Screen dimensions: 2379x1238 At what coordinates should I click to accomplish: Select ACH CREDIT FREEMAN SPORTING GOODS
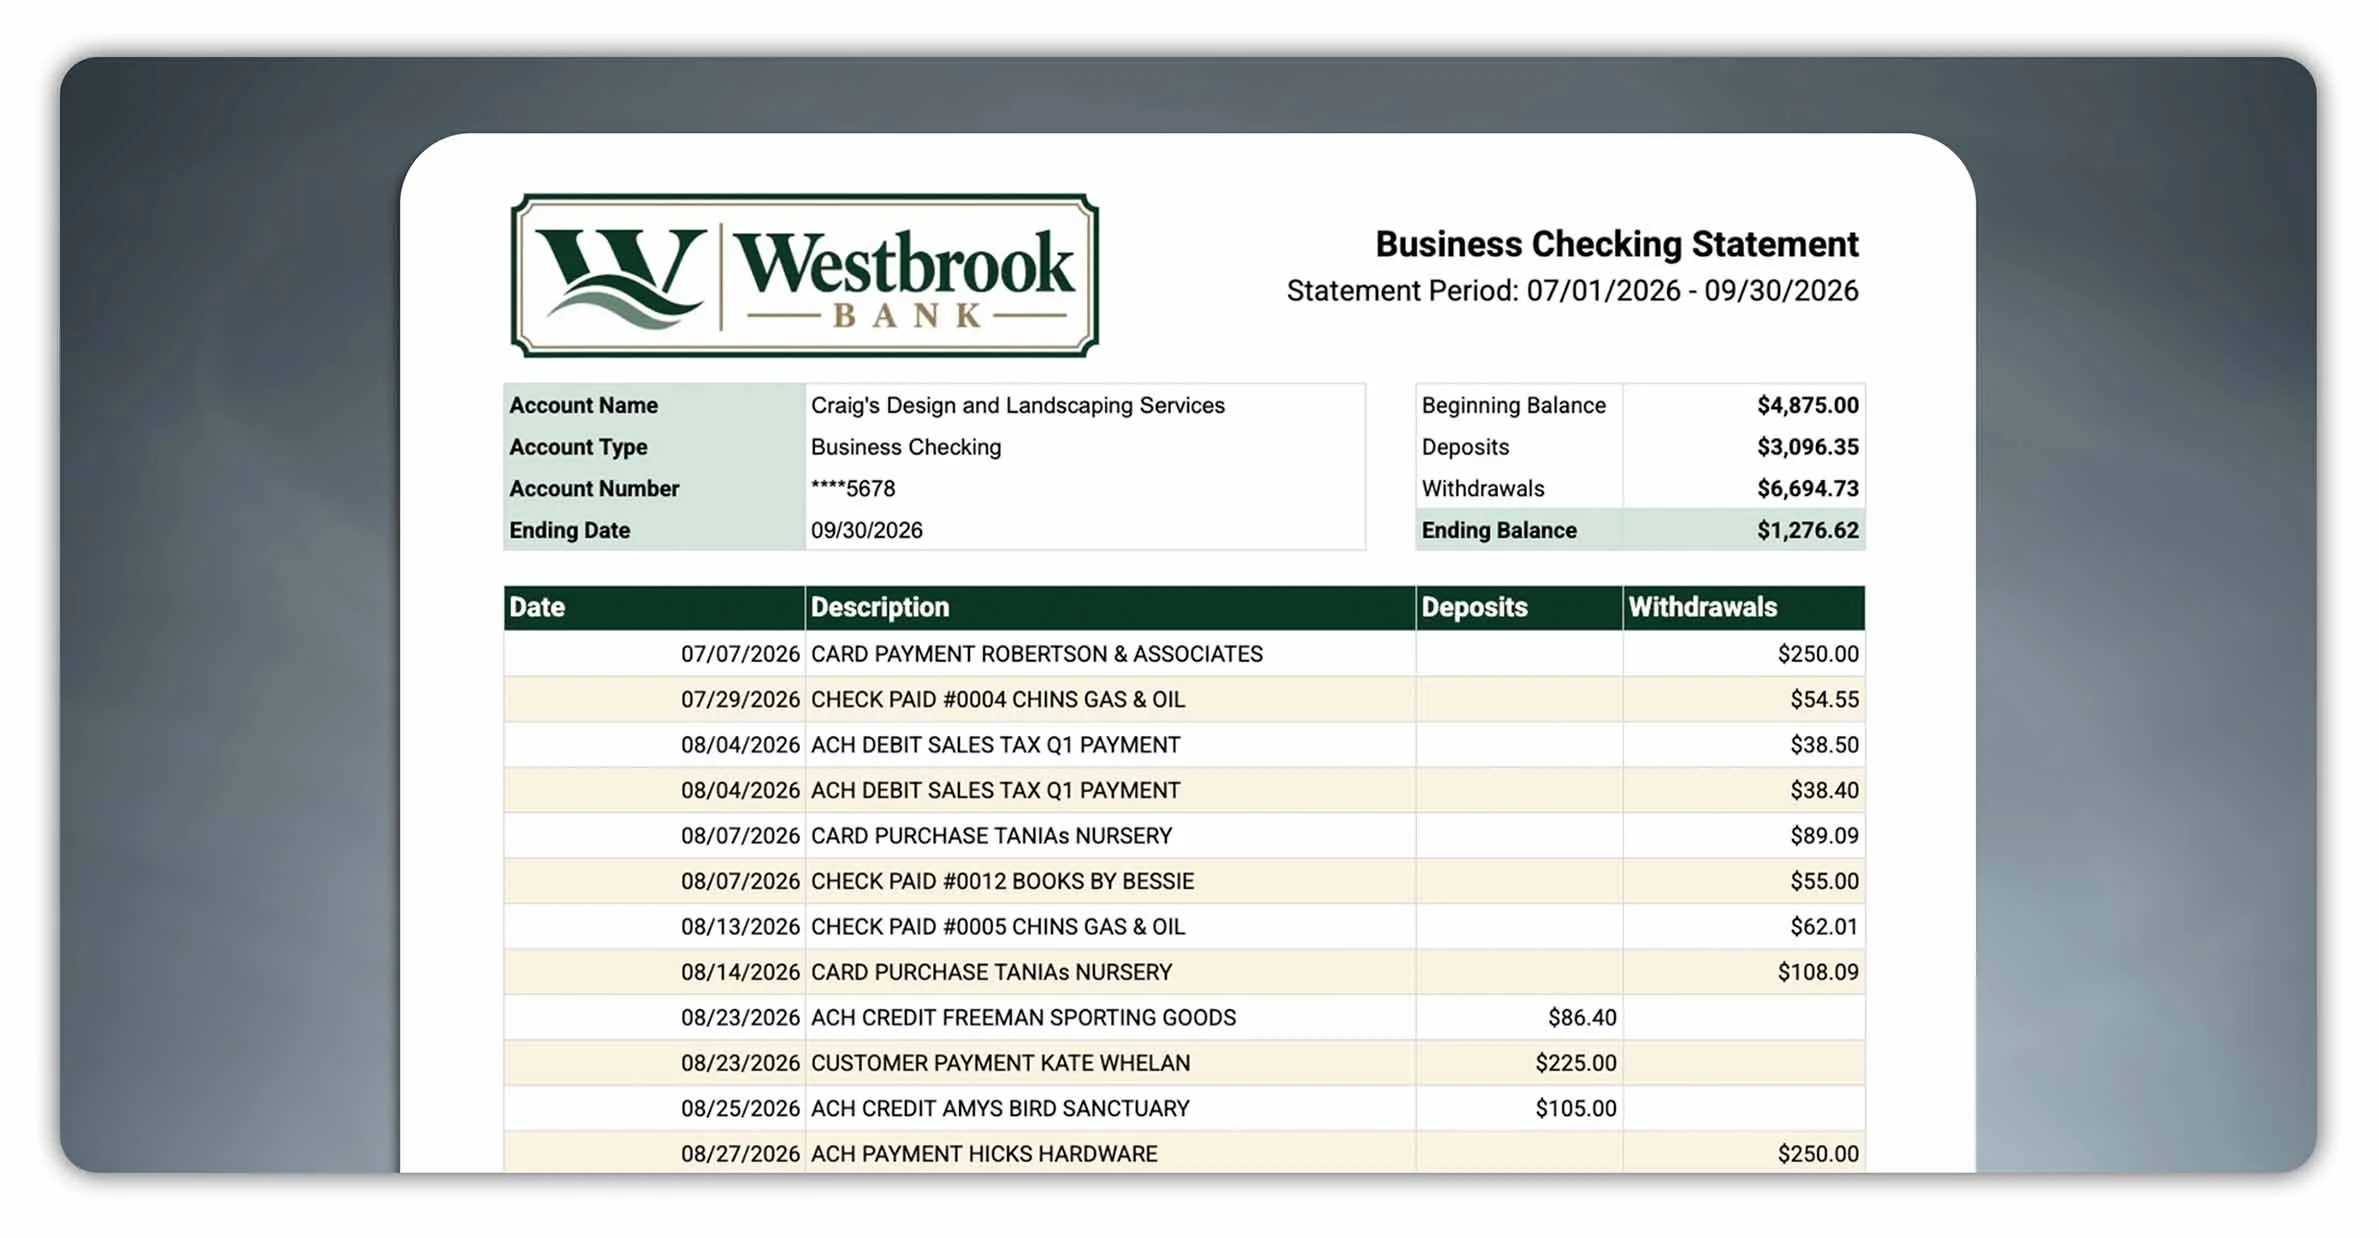[1023, 1018]
